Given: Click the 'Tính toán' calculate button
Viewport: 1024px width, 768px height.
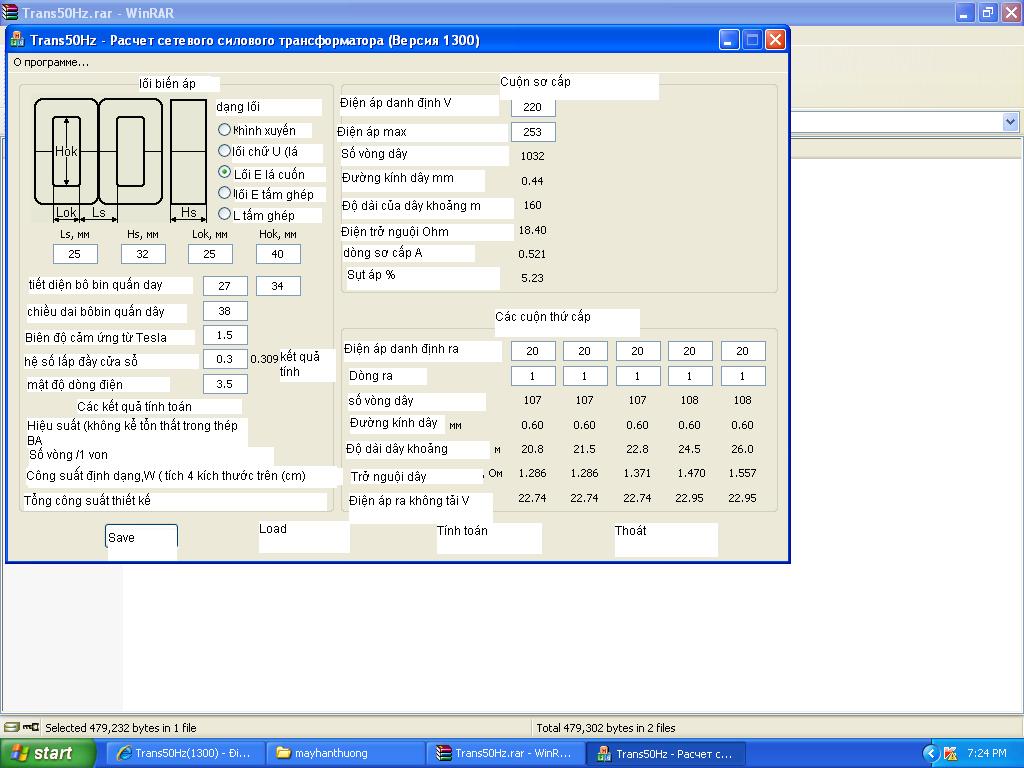Looking at the screenshot, I should click(488, 537).
